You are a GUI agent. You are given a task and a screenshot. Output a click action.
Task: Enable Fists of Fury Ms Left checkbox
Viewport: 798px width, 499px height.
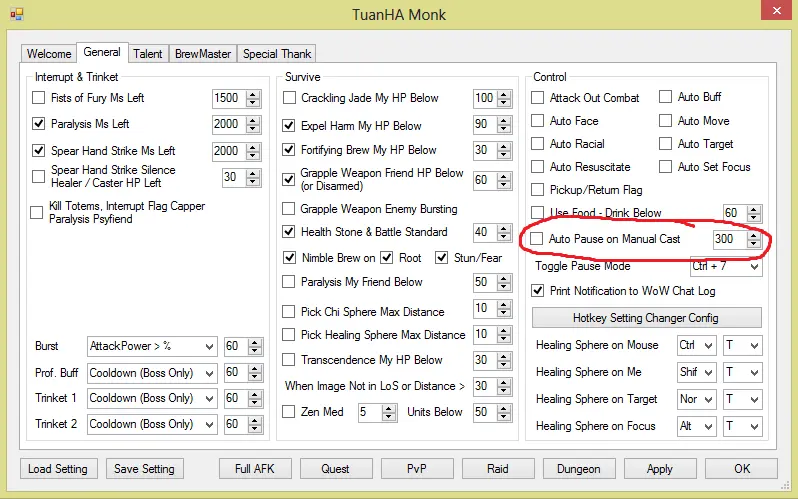[x=39, y=98]
